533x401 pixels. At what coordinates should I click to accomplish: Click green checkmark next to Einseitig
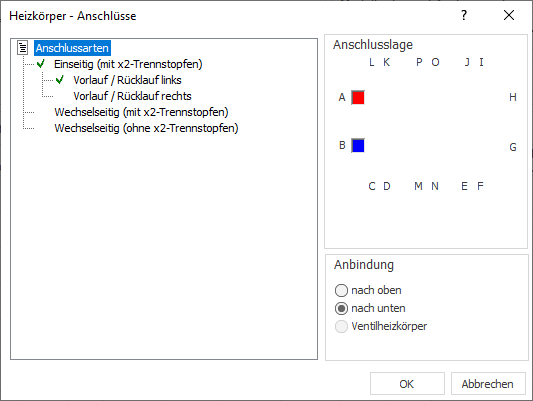tap(41, 64)
